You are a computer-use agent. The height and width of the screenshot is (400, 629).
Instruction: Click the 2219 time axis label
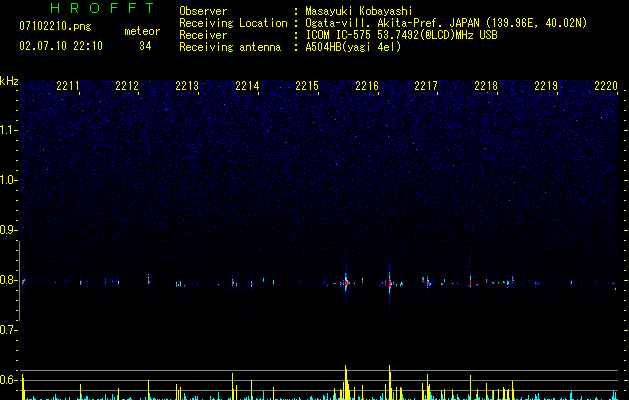[x=546, y=86]
